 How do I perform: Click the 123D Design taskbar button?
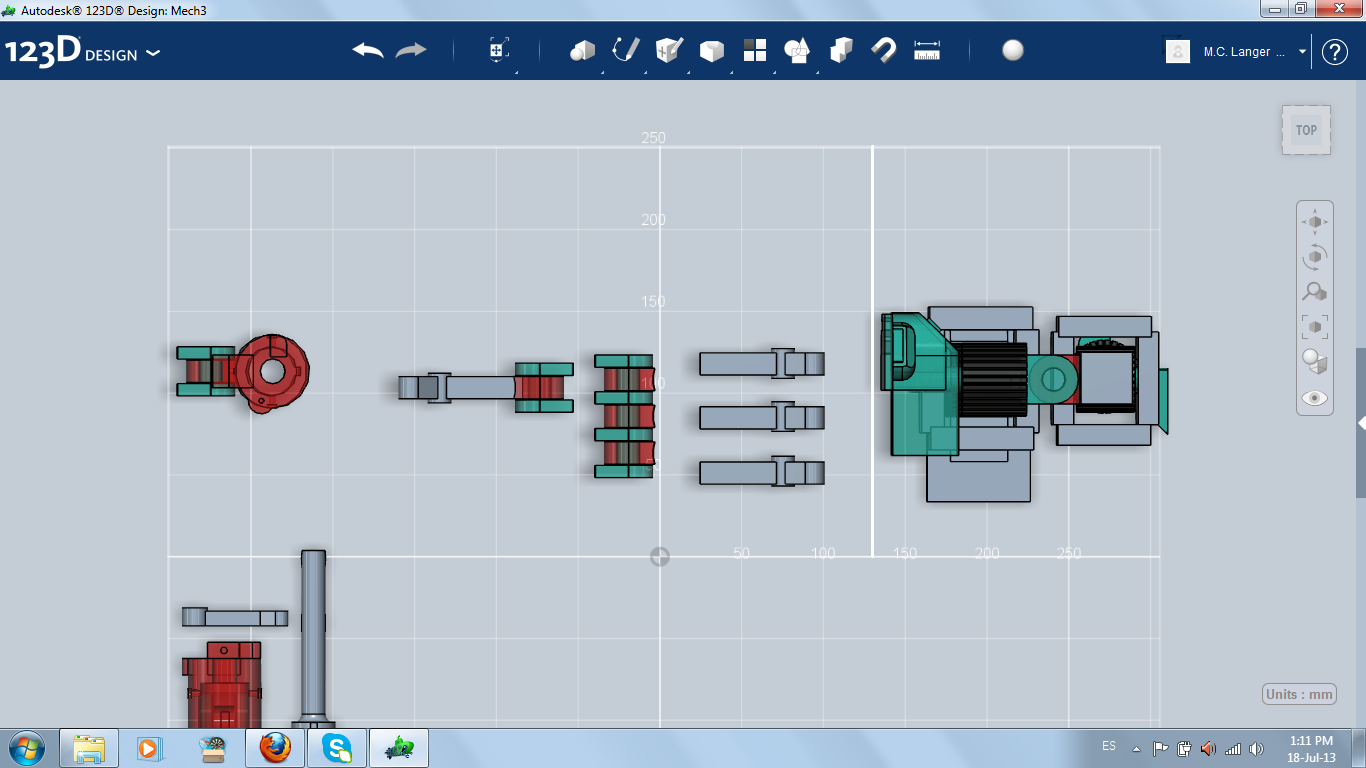pyautogui.click(x=399, y=748)
